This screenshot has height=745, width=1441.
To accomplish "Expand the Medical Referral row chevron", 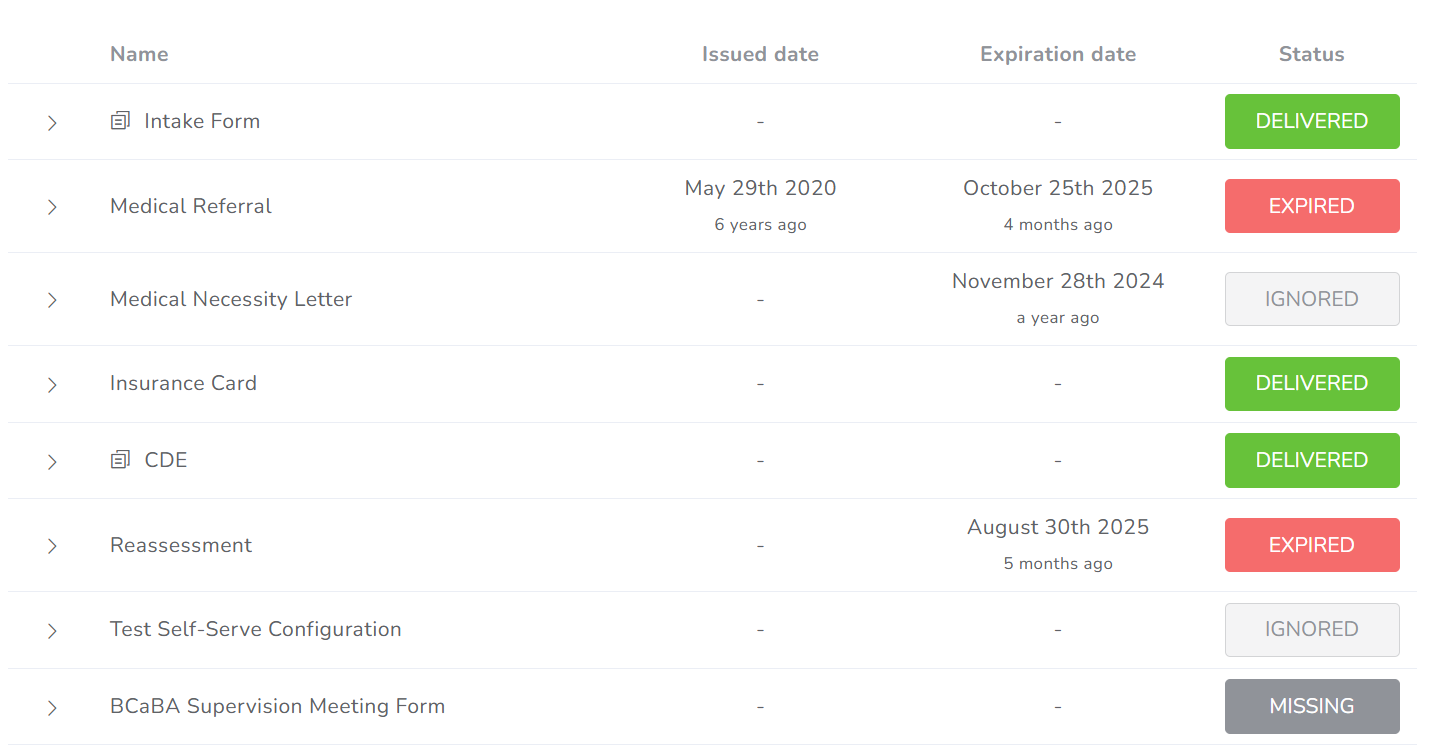I will [52, 207].
